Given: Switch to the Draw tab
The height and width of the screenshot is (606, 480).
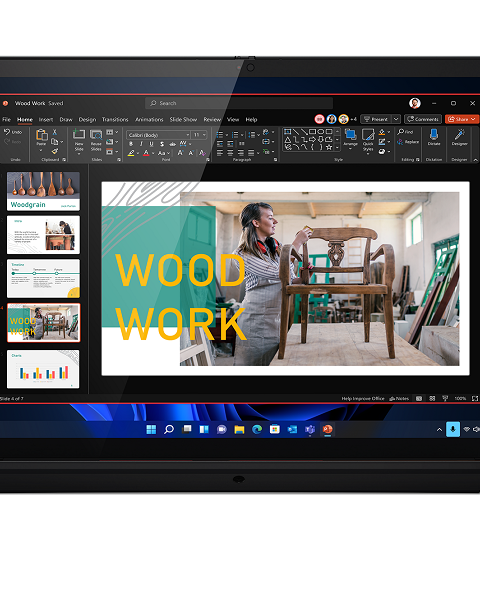Looking at the screenshot, I should pyautogui.click(x=66, y=119).
